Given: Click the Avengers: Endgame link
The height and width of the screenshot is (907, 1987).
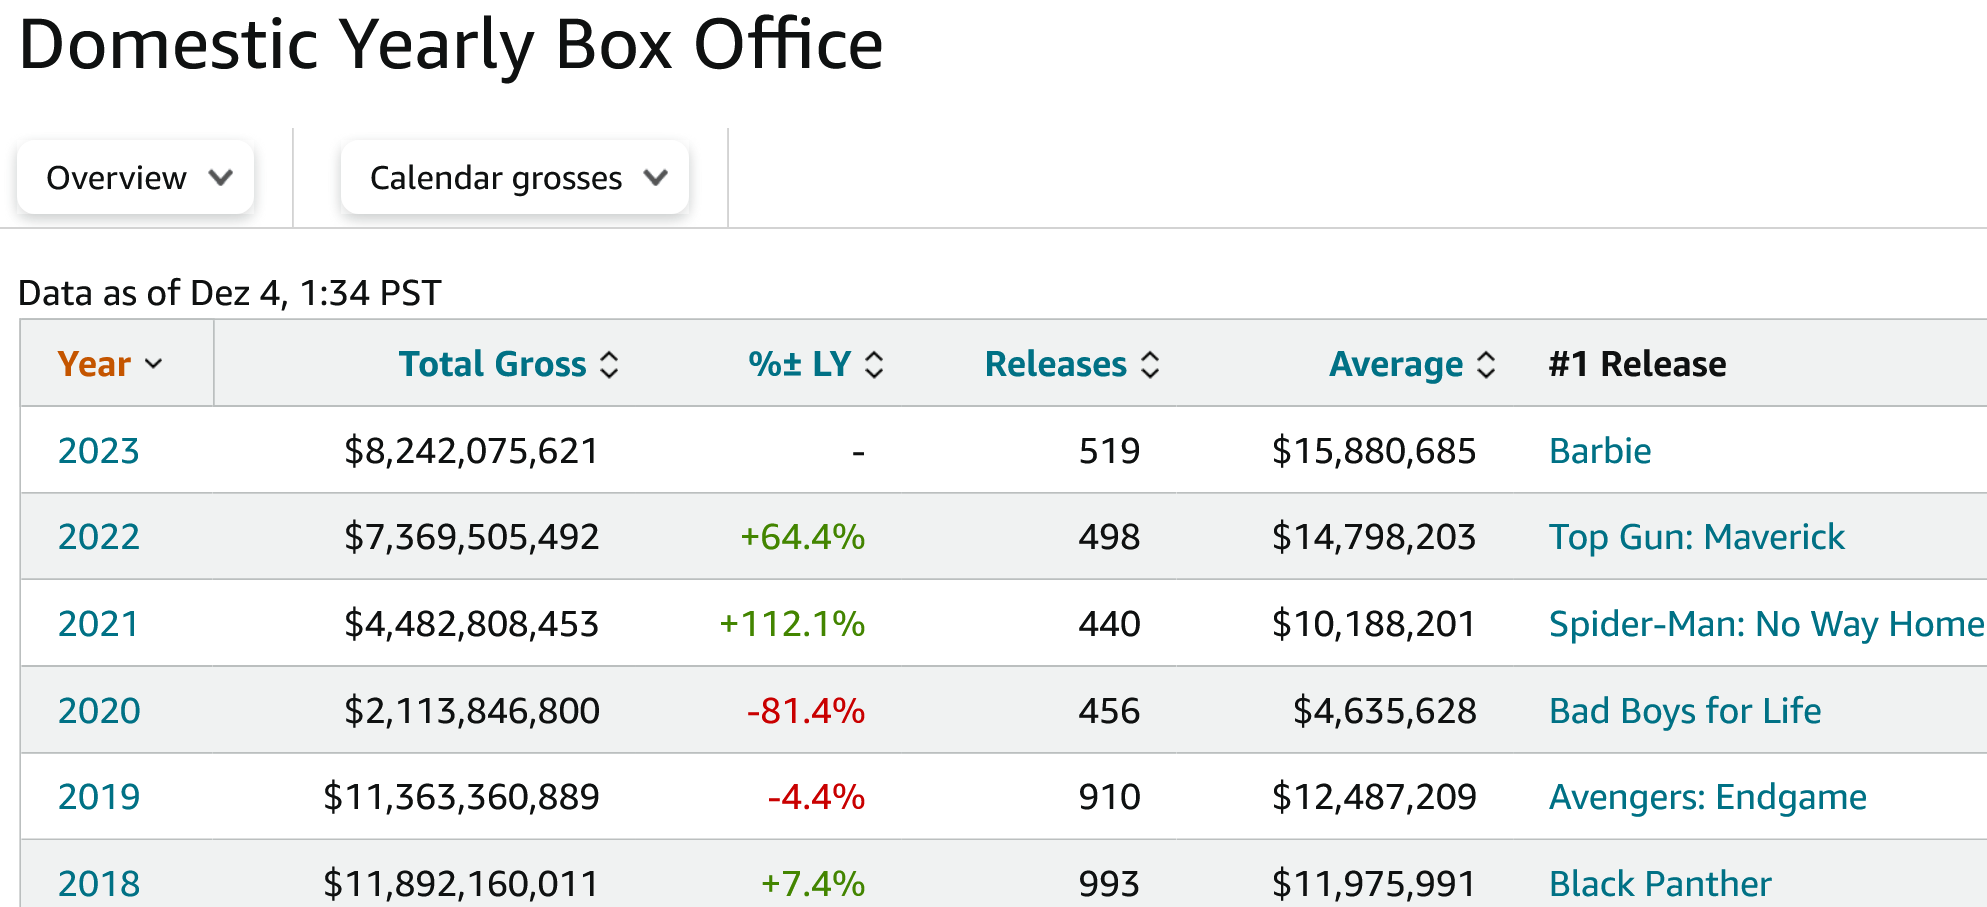Looking at the screenshot, I should click(1707, 797).
